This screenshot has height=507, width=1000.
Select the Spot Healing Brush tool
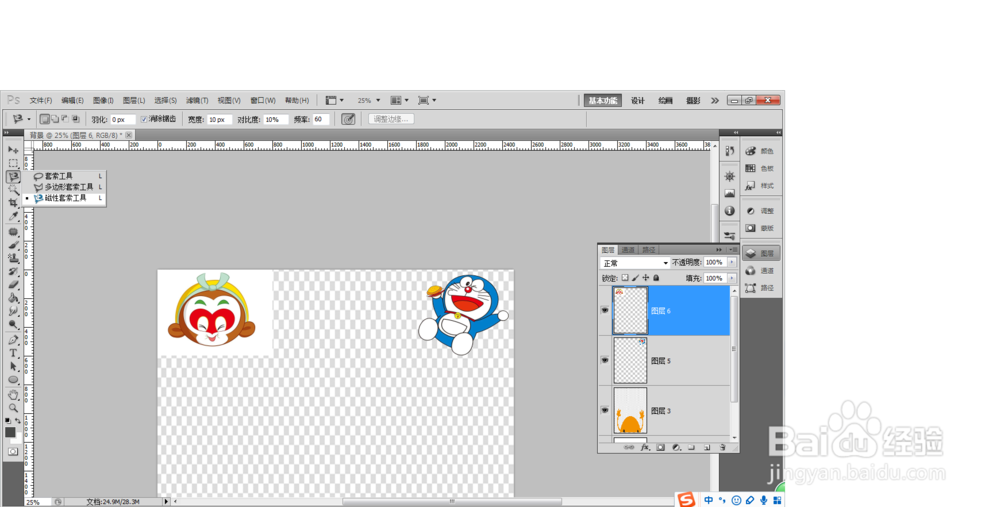pyautogui.click(x=13, y=232)
